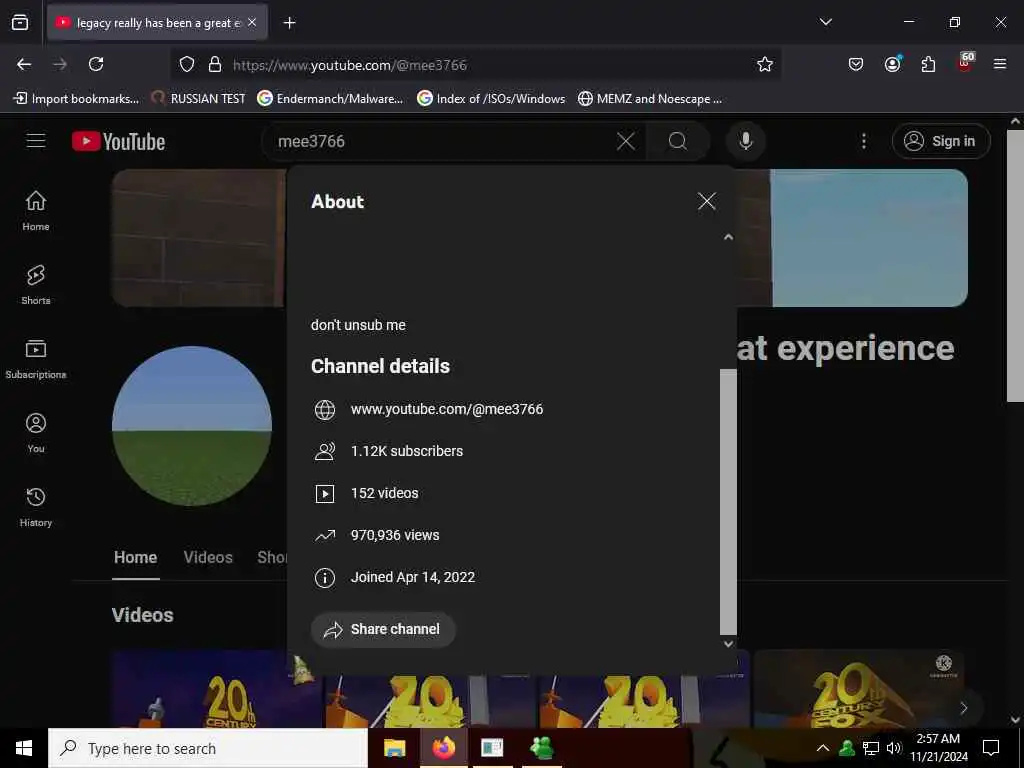Open the YouTube guide hamburger menu

pyautogui.click(x=36, y=141)
